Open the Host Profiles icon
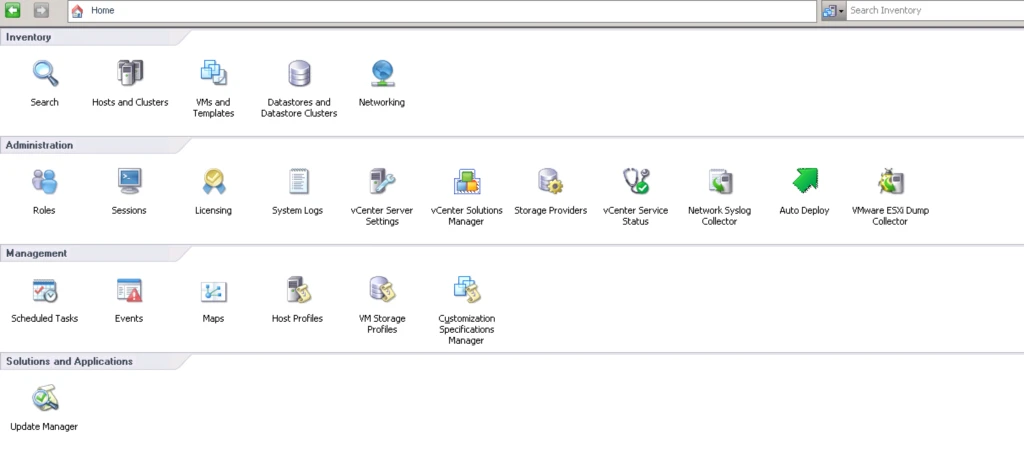This screenshot has height=456, width=1024. tap(298, 290)
